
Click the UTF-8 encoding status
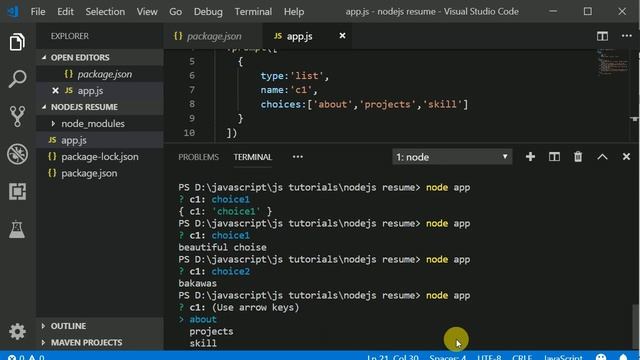[489, 357]
